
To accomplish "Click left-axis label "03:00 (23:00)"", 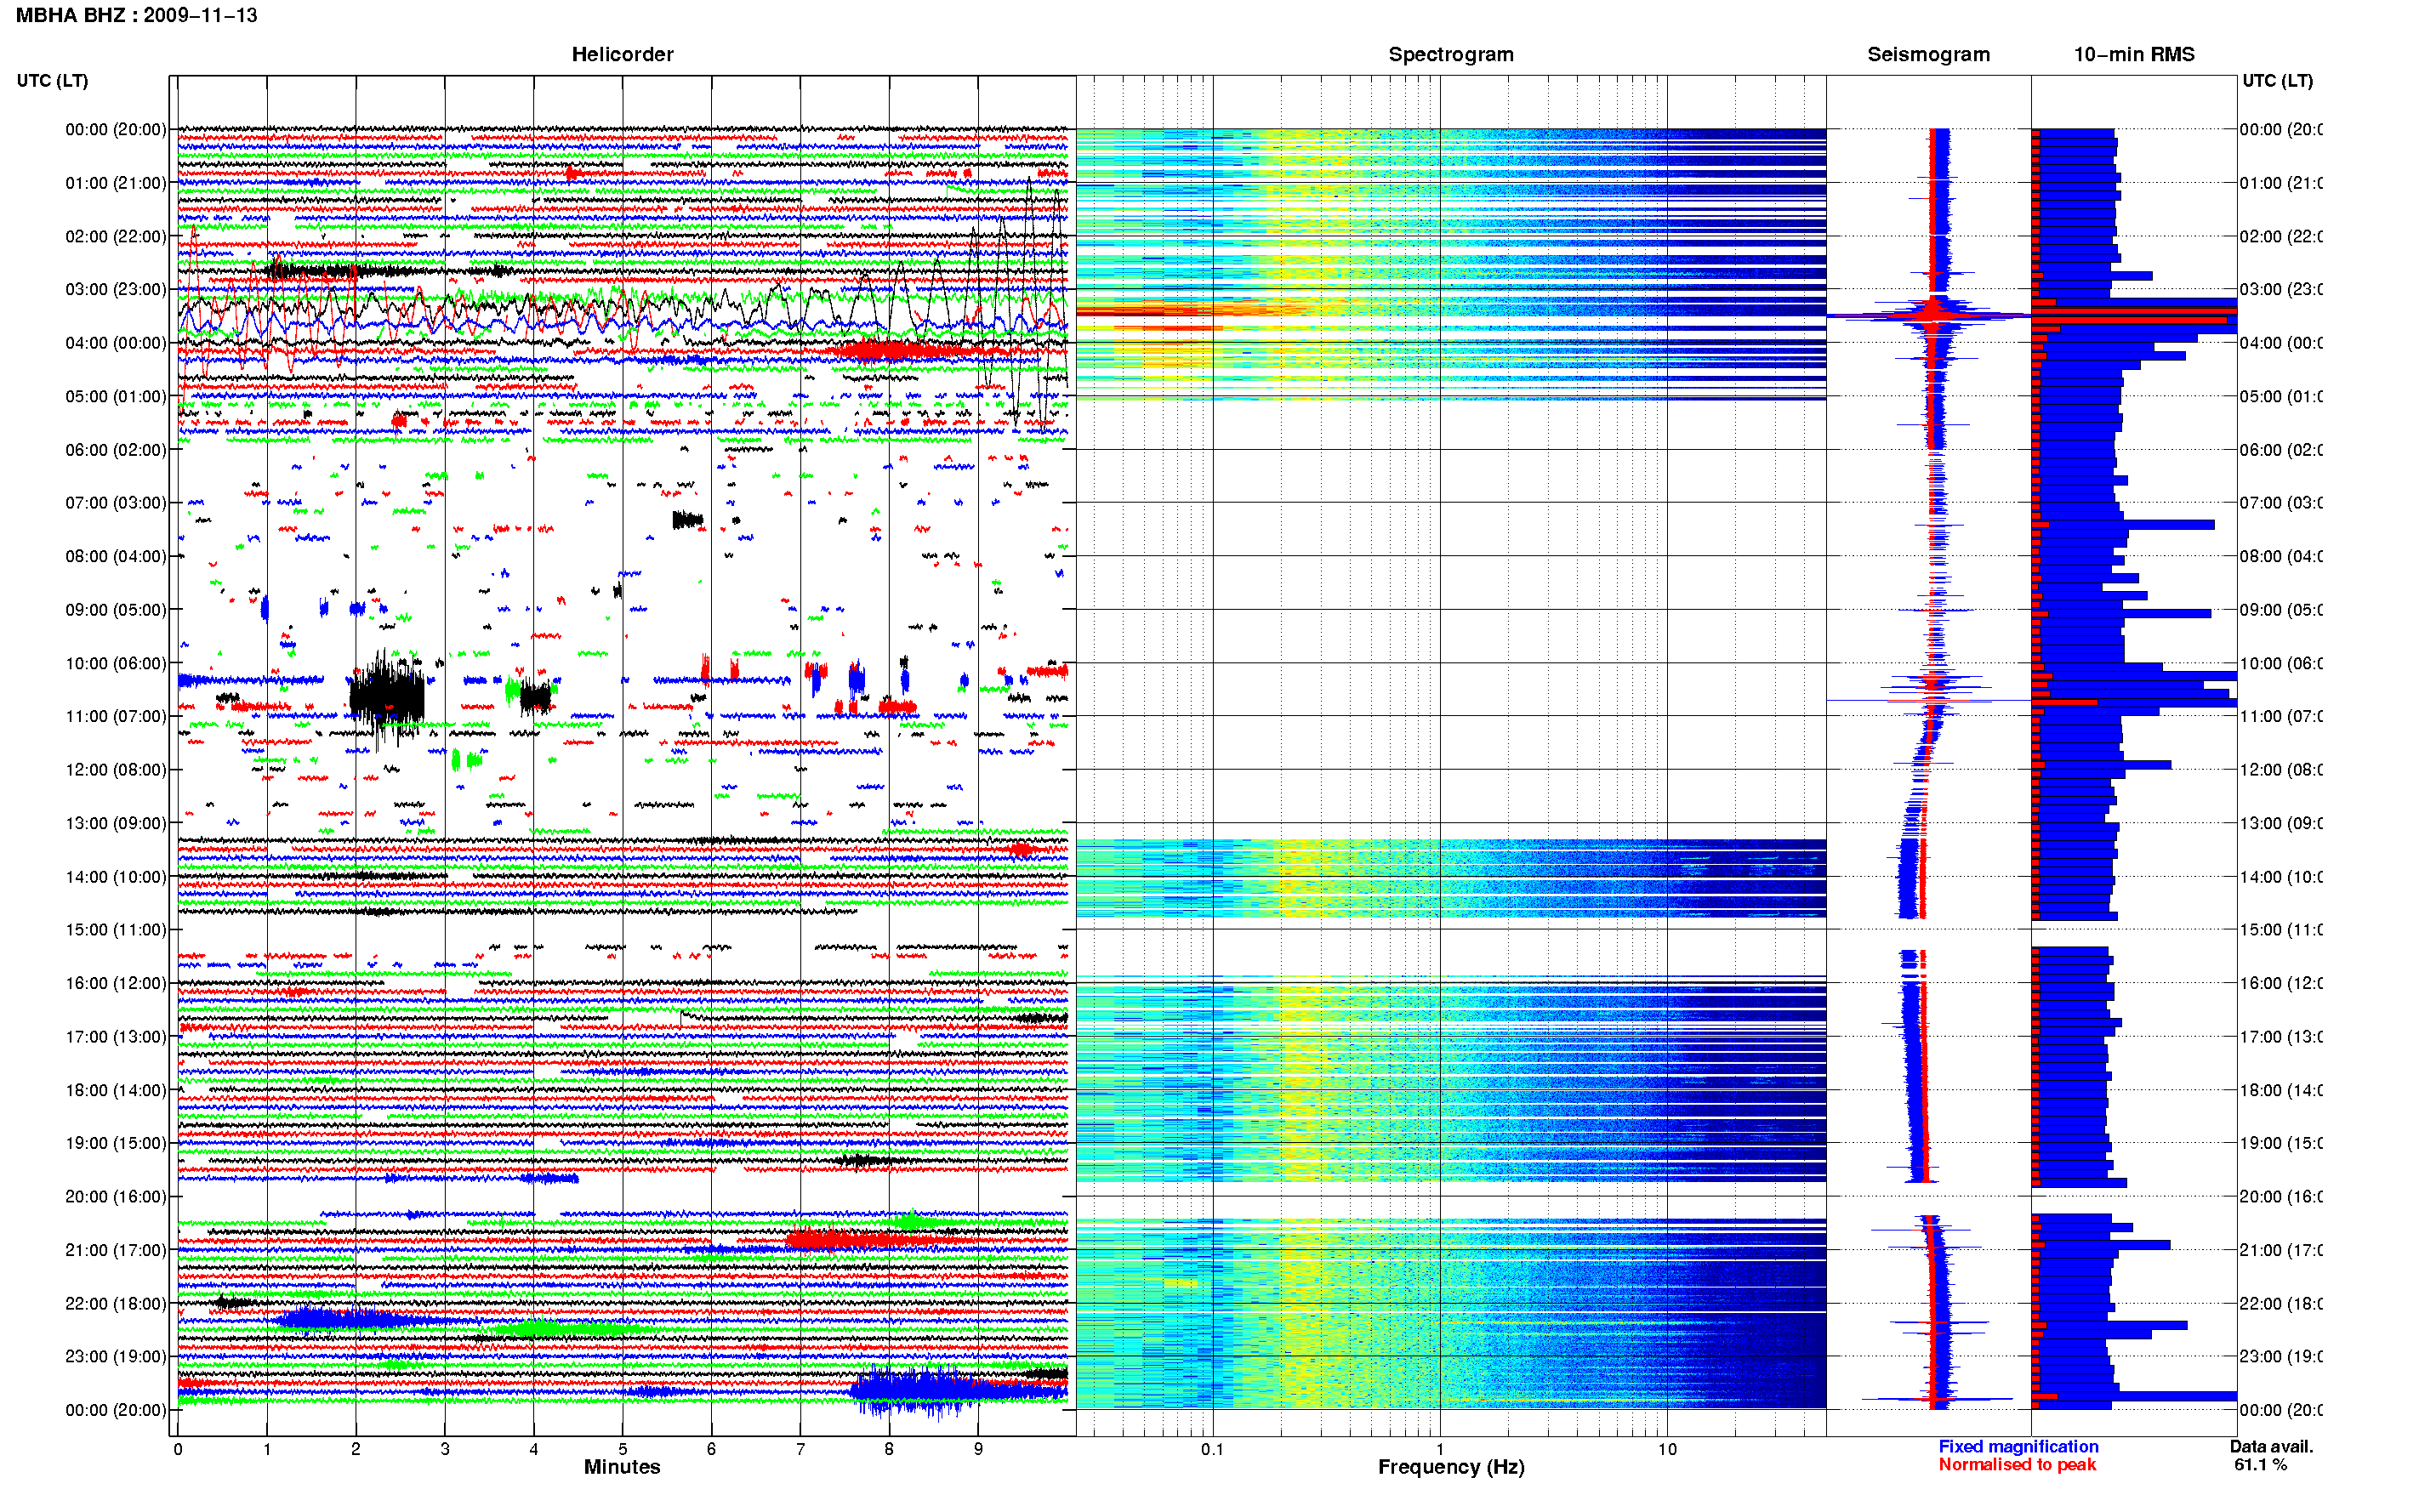I will tap(116, 289).
